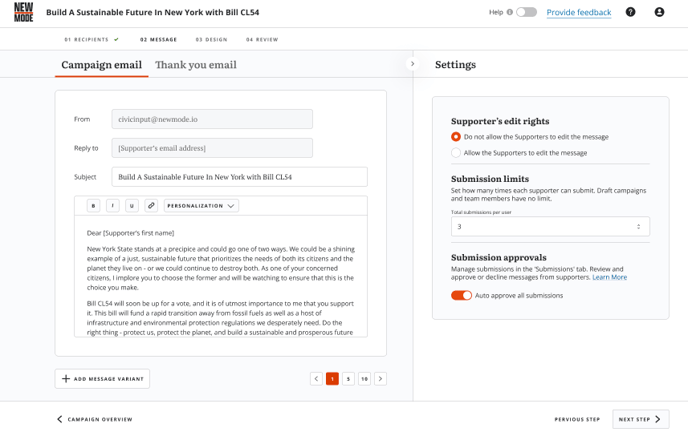Toggle italic formatting in message editor
This screenshot has width=688, height=436.
(x=113, y=206)
